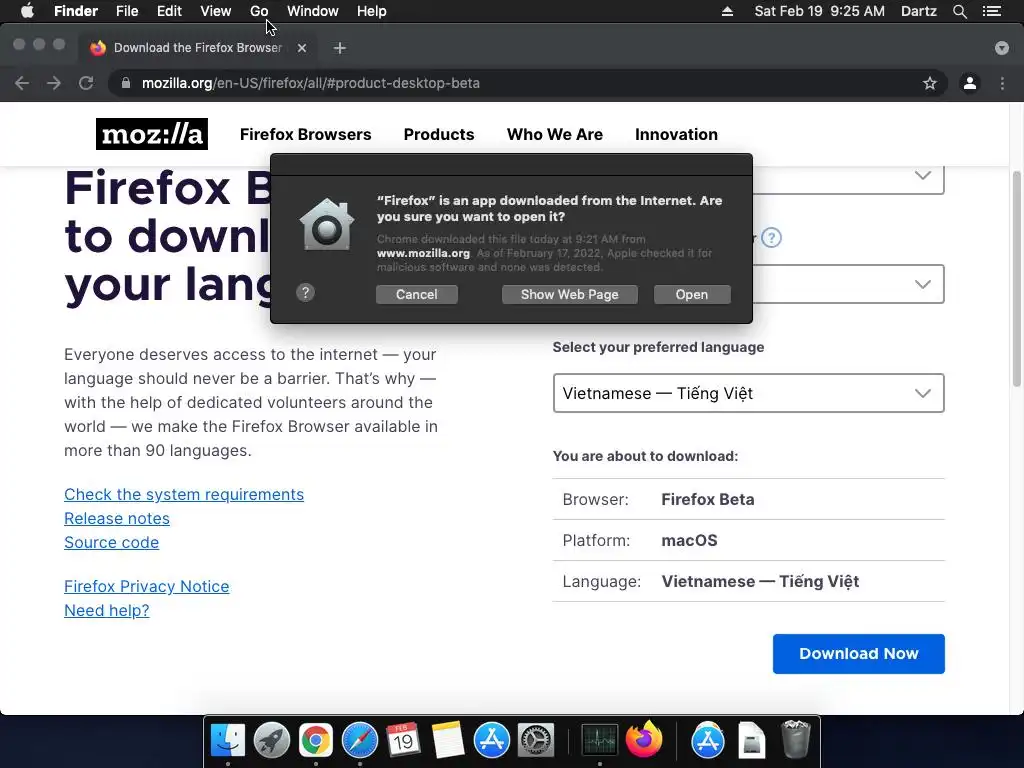The height and width of the screenshot is (768, 1024).
Task: Click the eject icon in the menu bar
Action: coord(727,11)
